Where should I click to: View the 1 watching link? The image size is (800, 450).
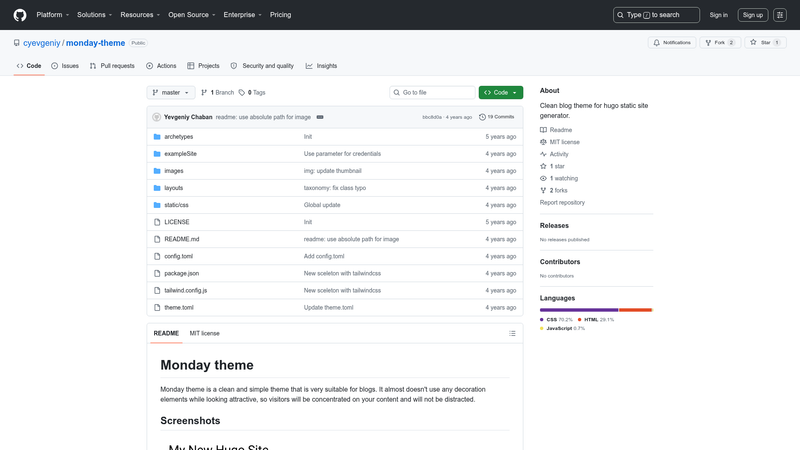(559, 179)
